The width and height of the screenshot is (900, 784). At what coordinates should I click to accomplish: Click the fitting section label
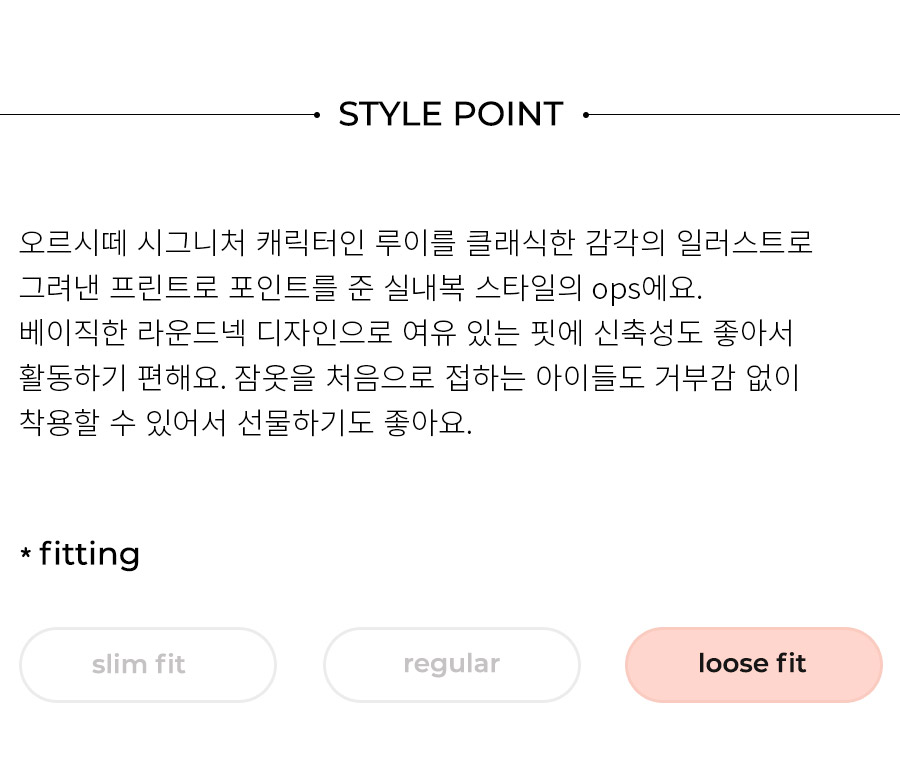pos(89,554)
